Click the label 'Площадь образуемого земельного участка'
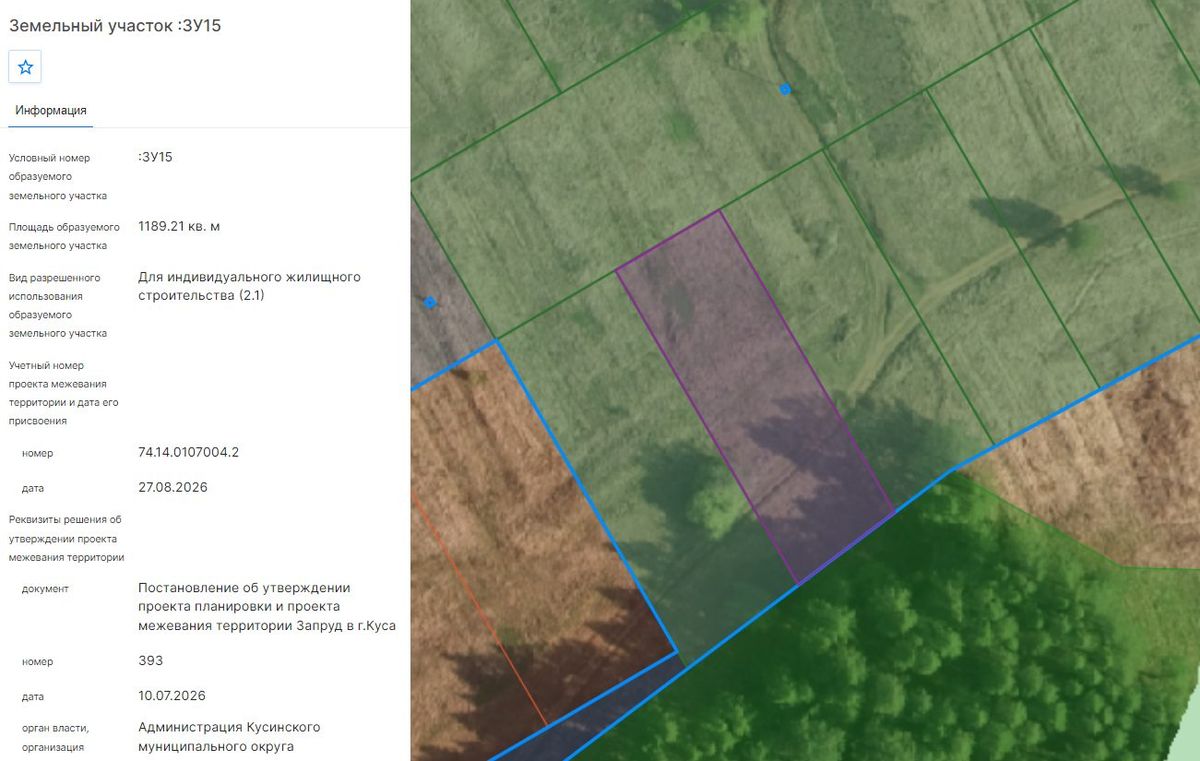The height and width of the screenshot is (761, 1200). [64, 236]
